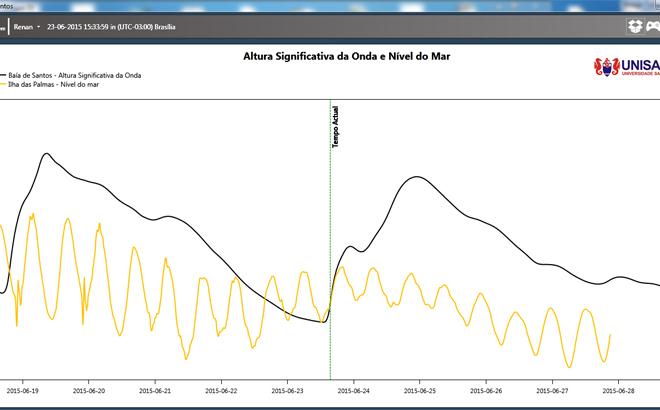Click the dropdown arrow next to Renan
This screenshot has height=410, width=660.
pyautogui.click(x=40, y=27)
